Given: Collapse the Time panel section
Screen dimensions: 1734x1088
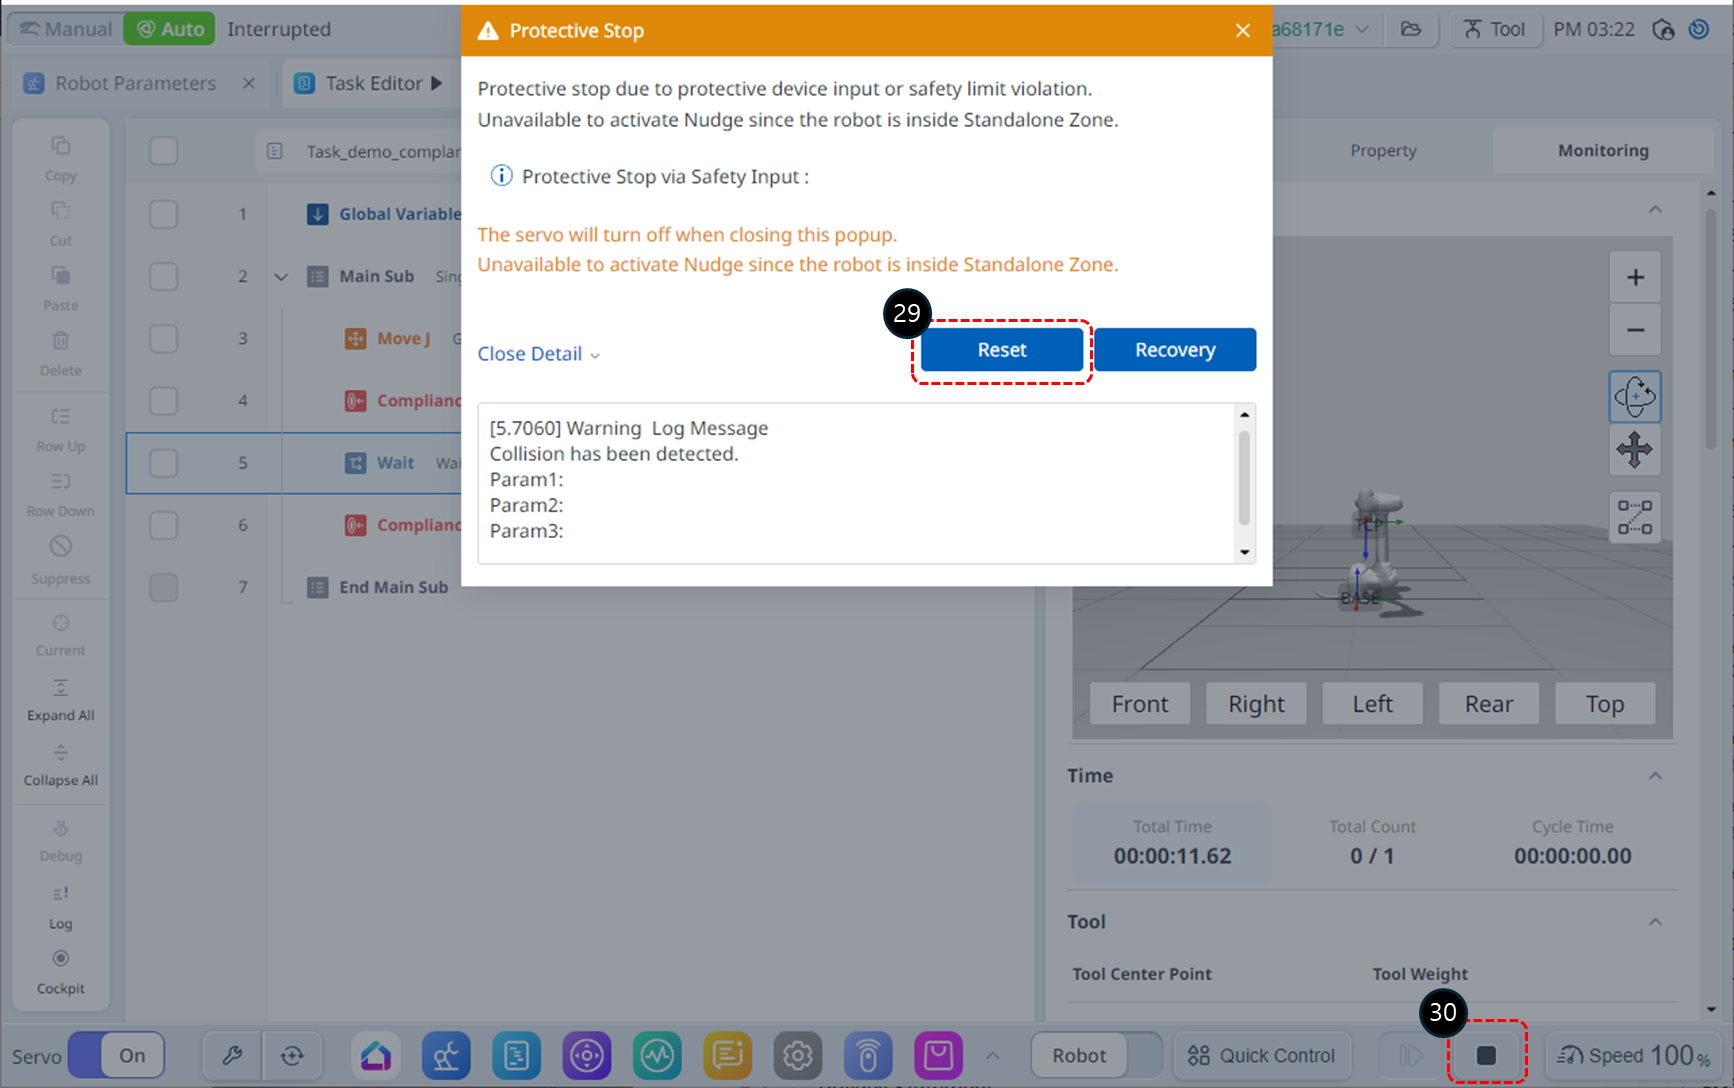Looking at the screenshot, I should [x=1655, y=776].
